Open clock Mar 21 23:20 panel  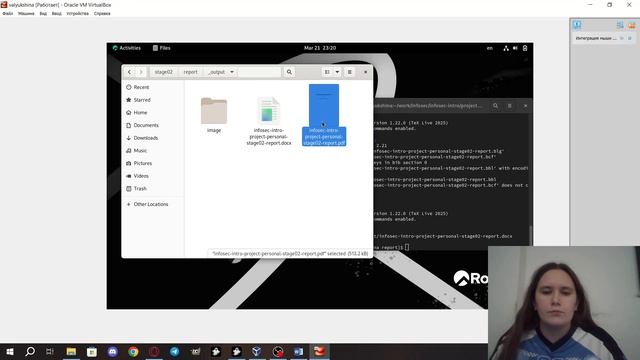(x=320, y=48)
